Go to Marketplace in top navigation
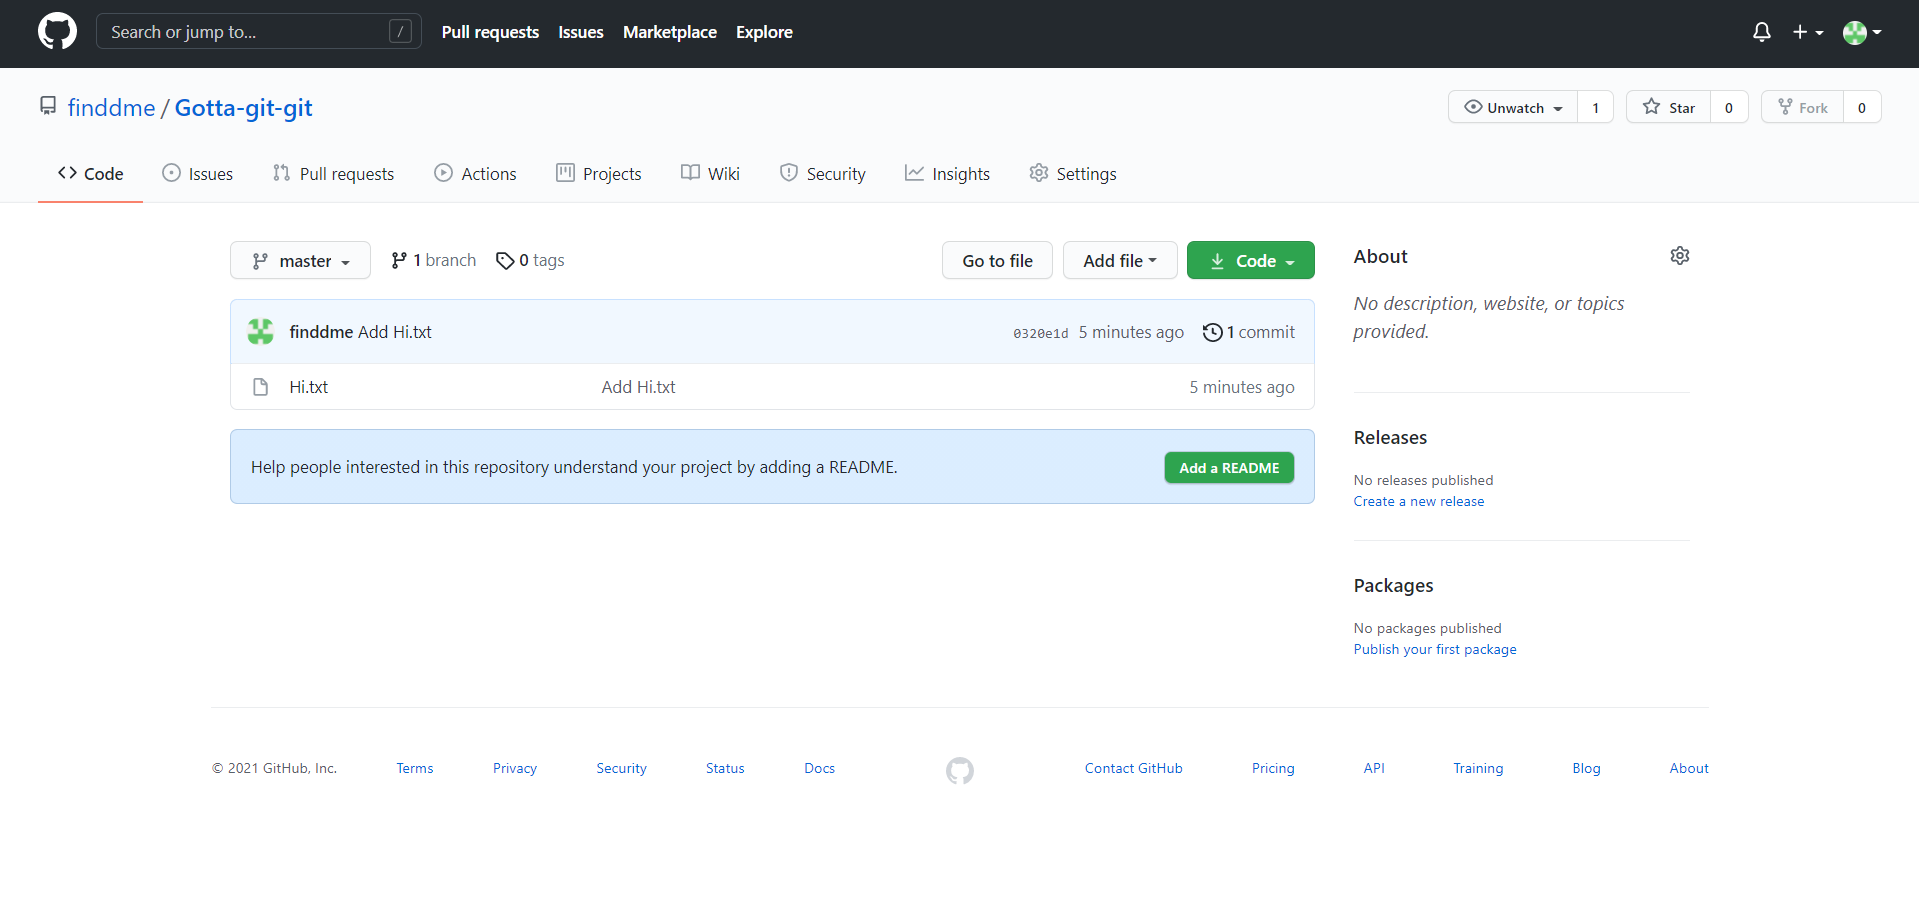 pyautogui.click(x=670, y=32)
